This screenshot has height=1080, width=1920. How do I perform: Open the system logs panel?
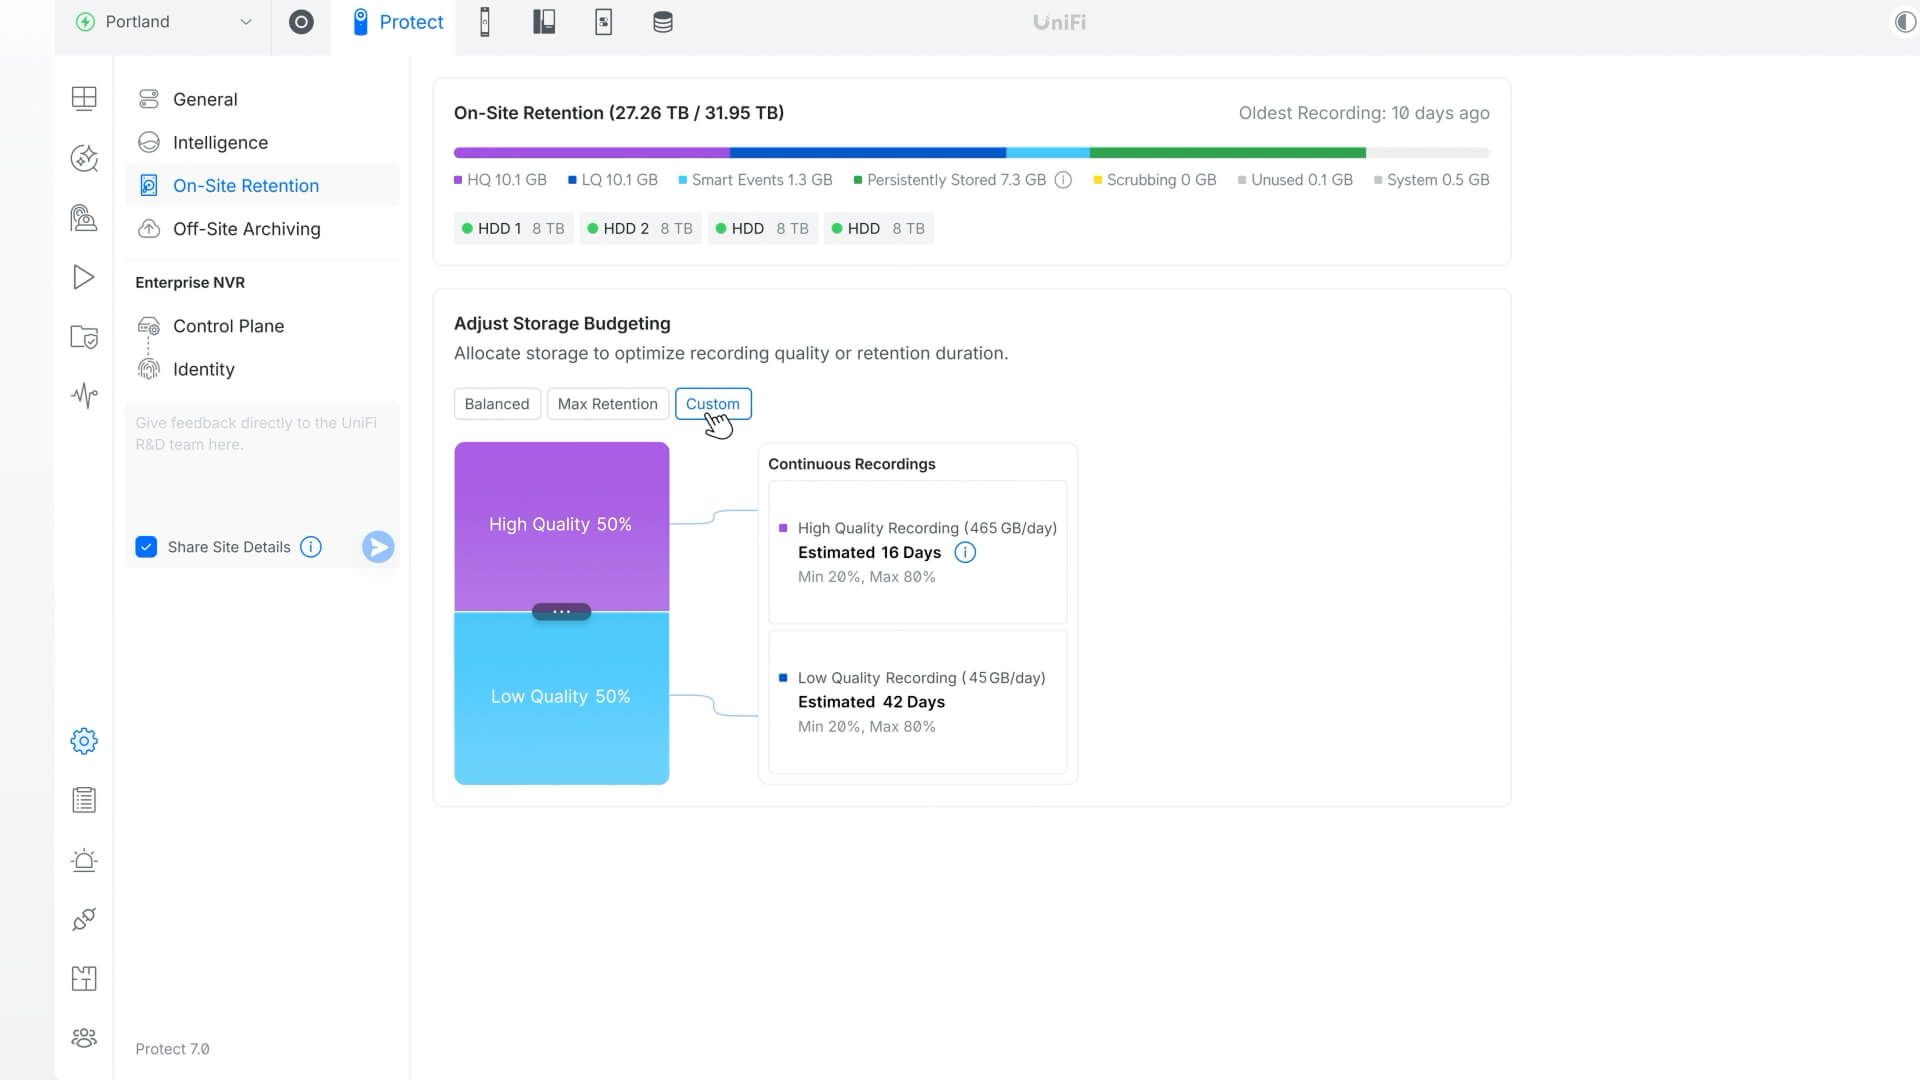84,799
